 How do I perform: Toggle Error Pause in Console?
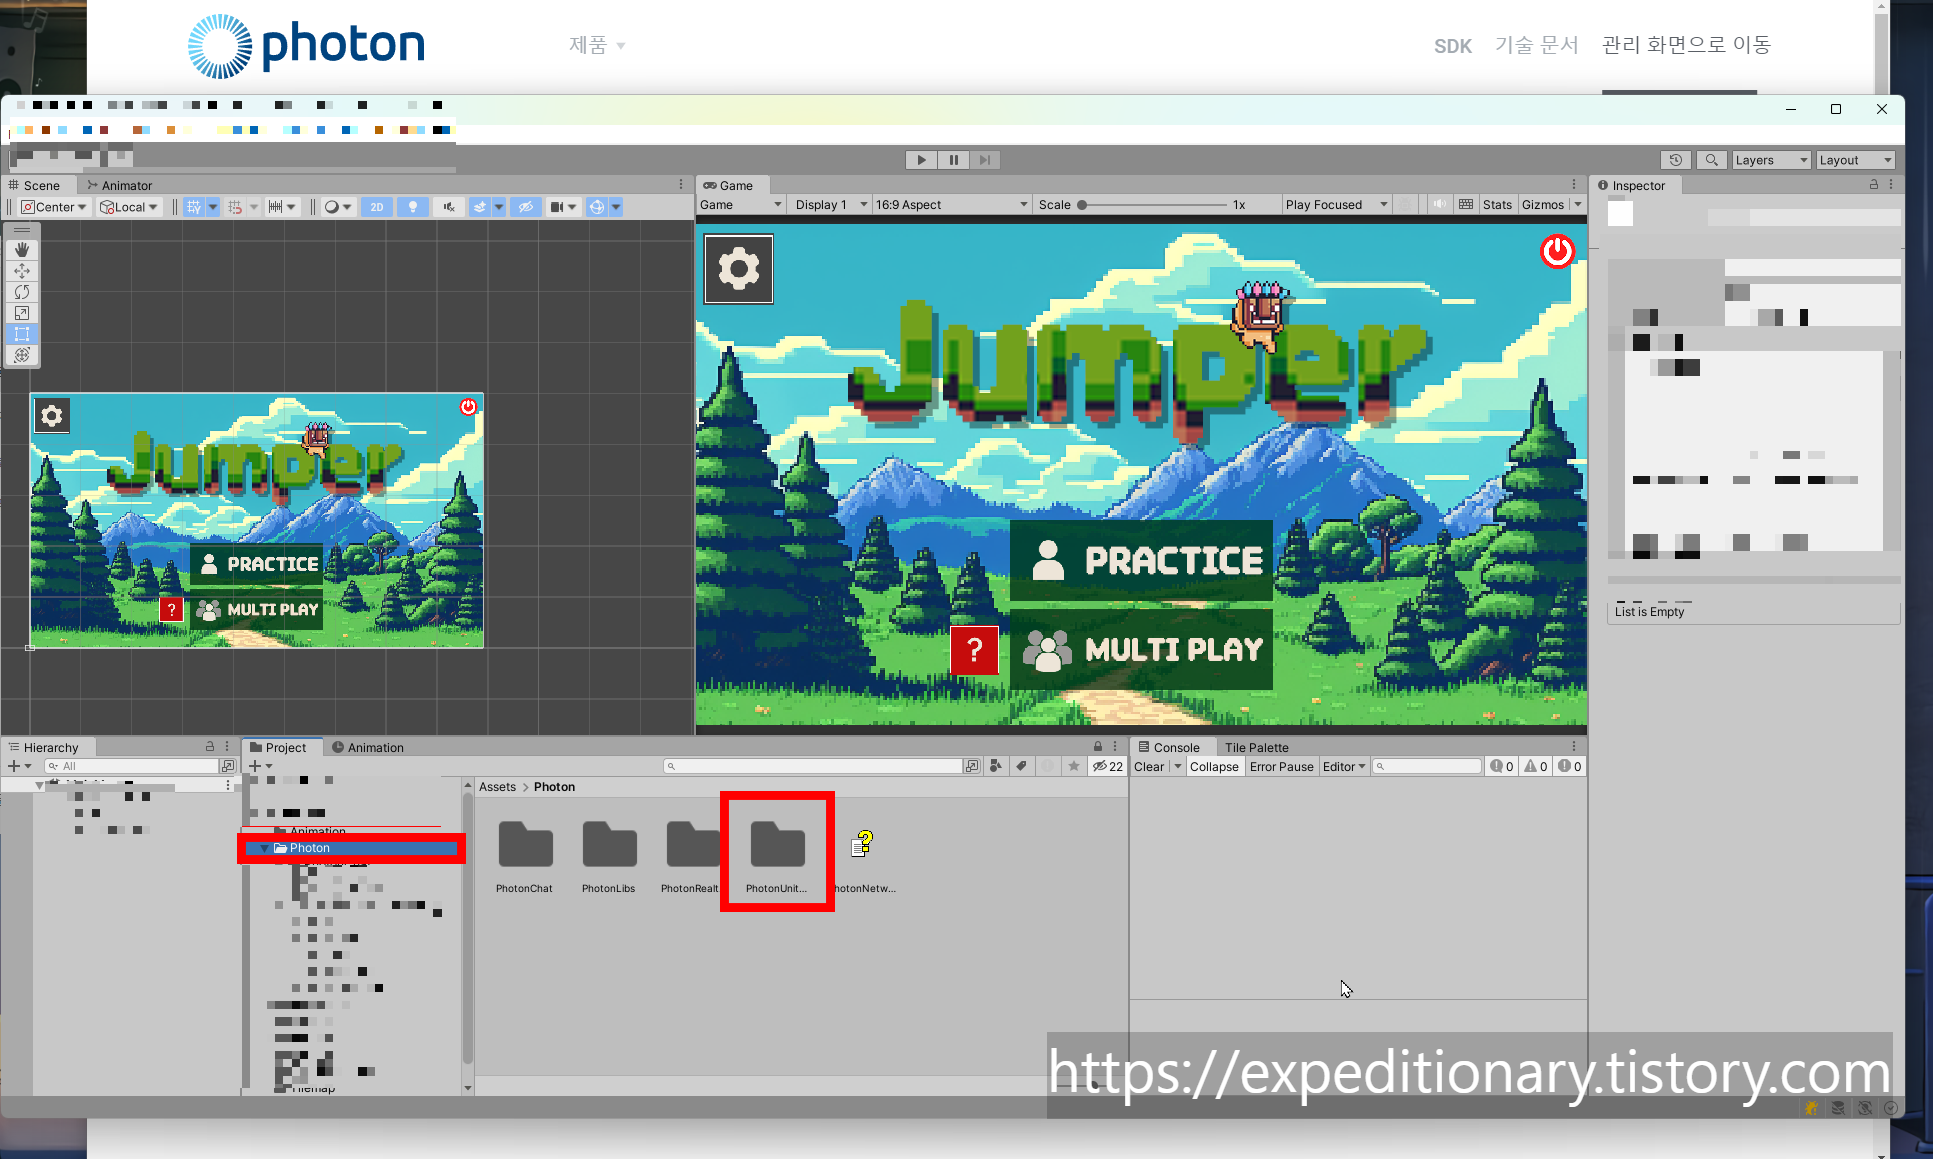(1281, 767)
